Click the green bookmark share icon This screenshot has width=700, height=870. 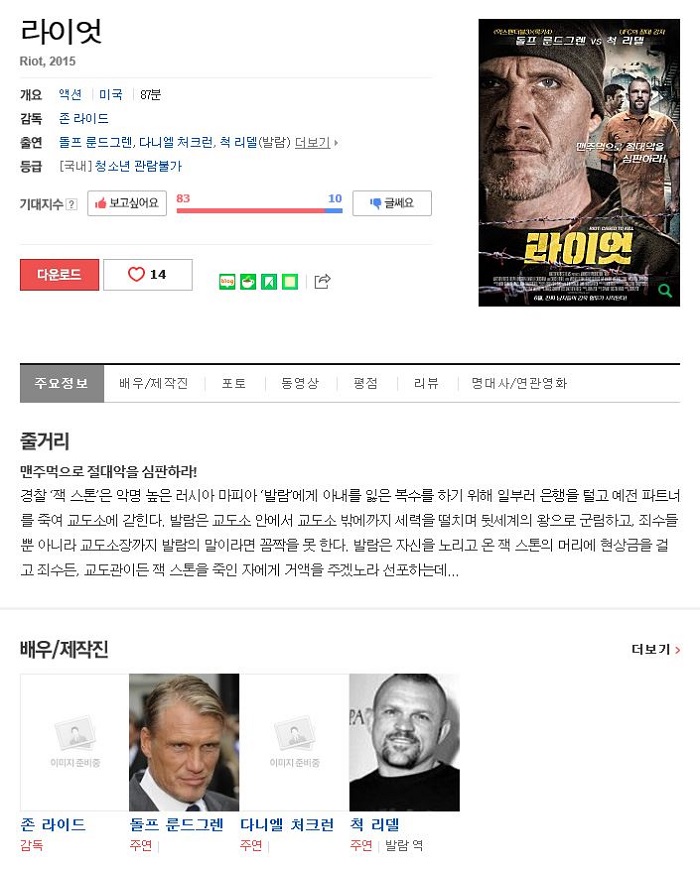coord(269,282)
